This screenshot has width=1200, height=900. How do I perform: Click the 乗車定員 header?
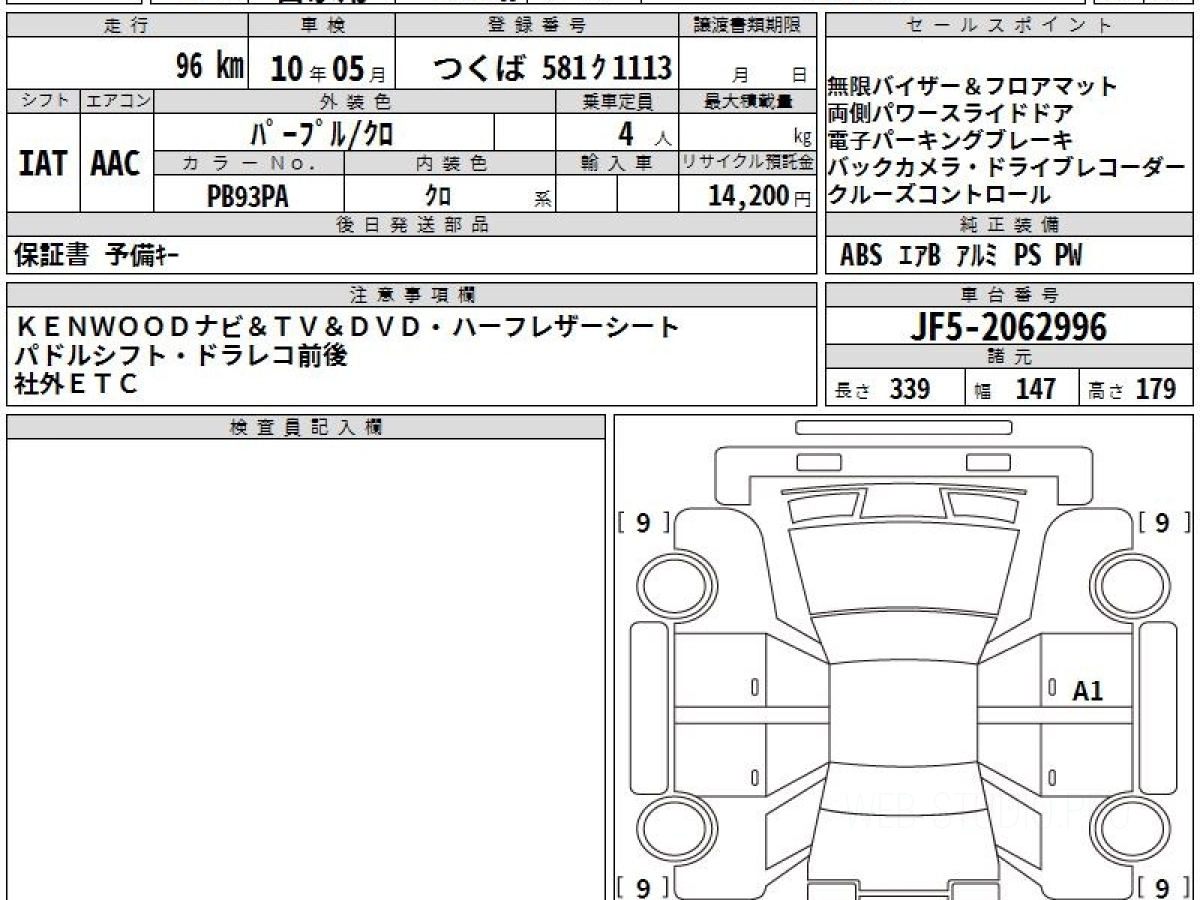[617, 101]
